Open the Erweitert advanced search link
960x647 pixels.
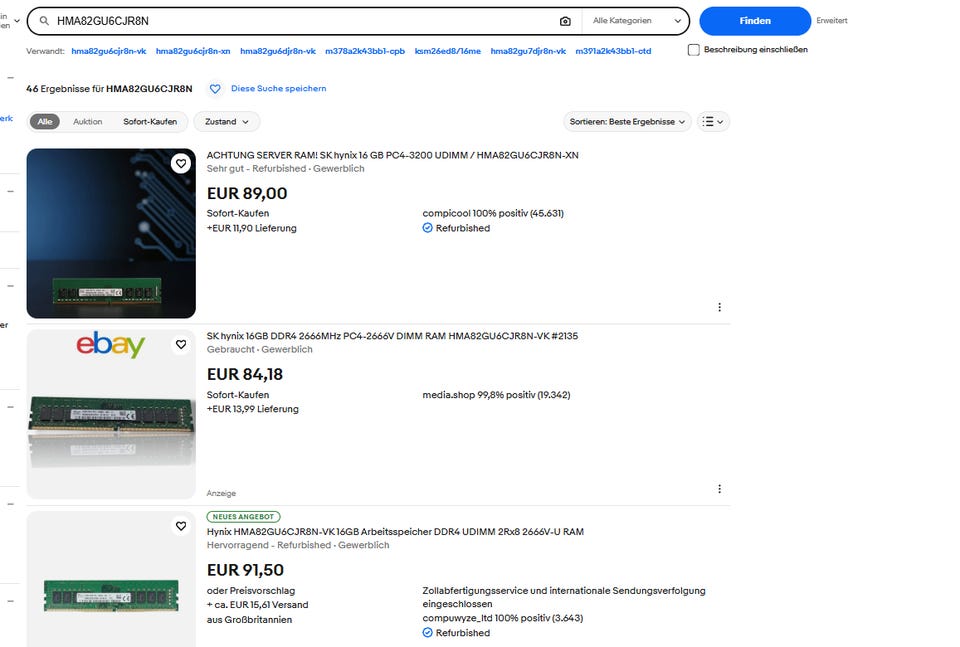click(831, 21)
